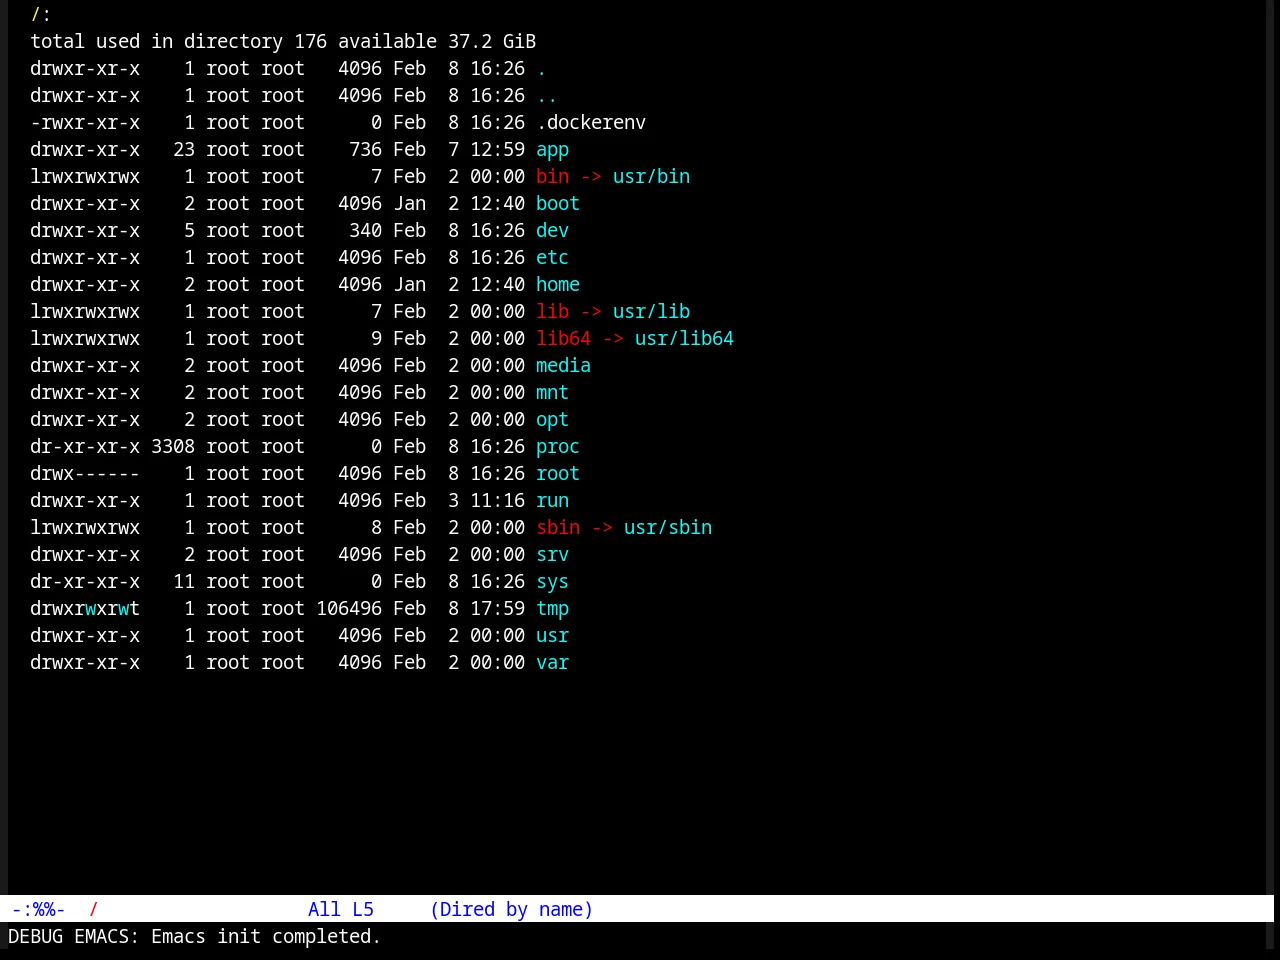Open the mnt directory entry
Image resolution: width=1280 pixels, height=960 pixels.
[x=552, y=393]
